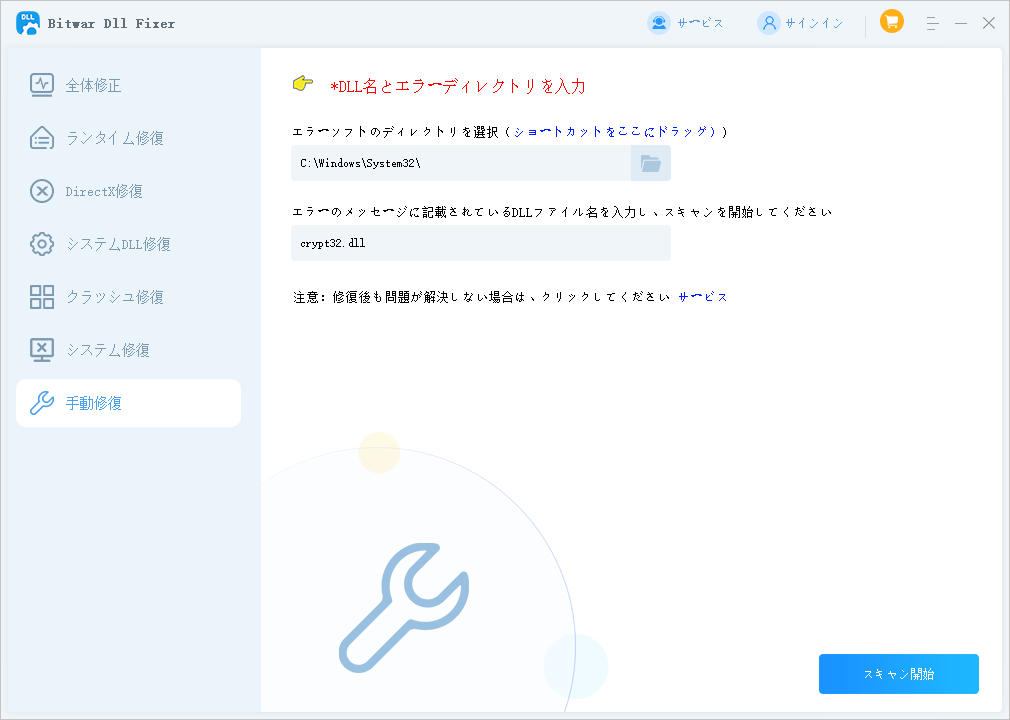Click the DirectX修復 circle-X icon
This screenshot has height=720, width=1010.
pos(42,191)
